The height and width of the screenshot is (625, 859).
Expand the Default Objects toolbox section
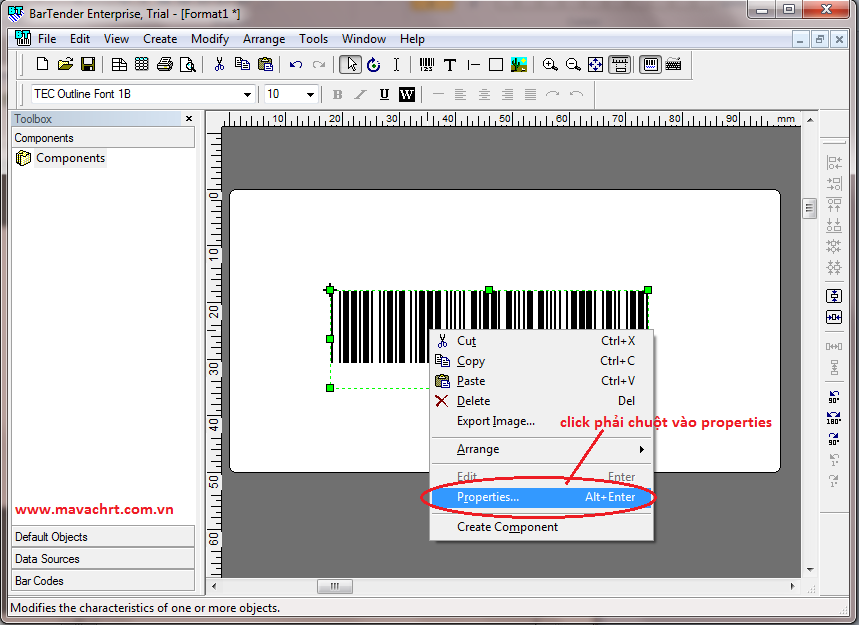point(103,537)
